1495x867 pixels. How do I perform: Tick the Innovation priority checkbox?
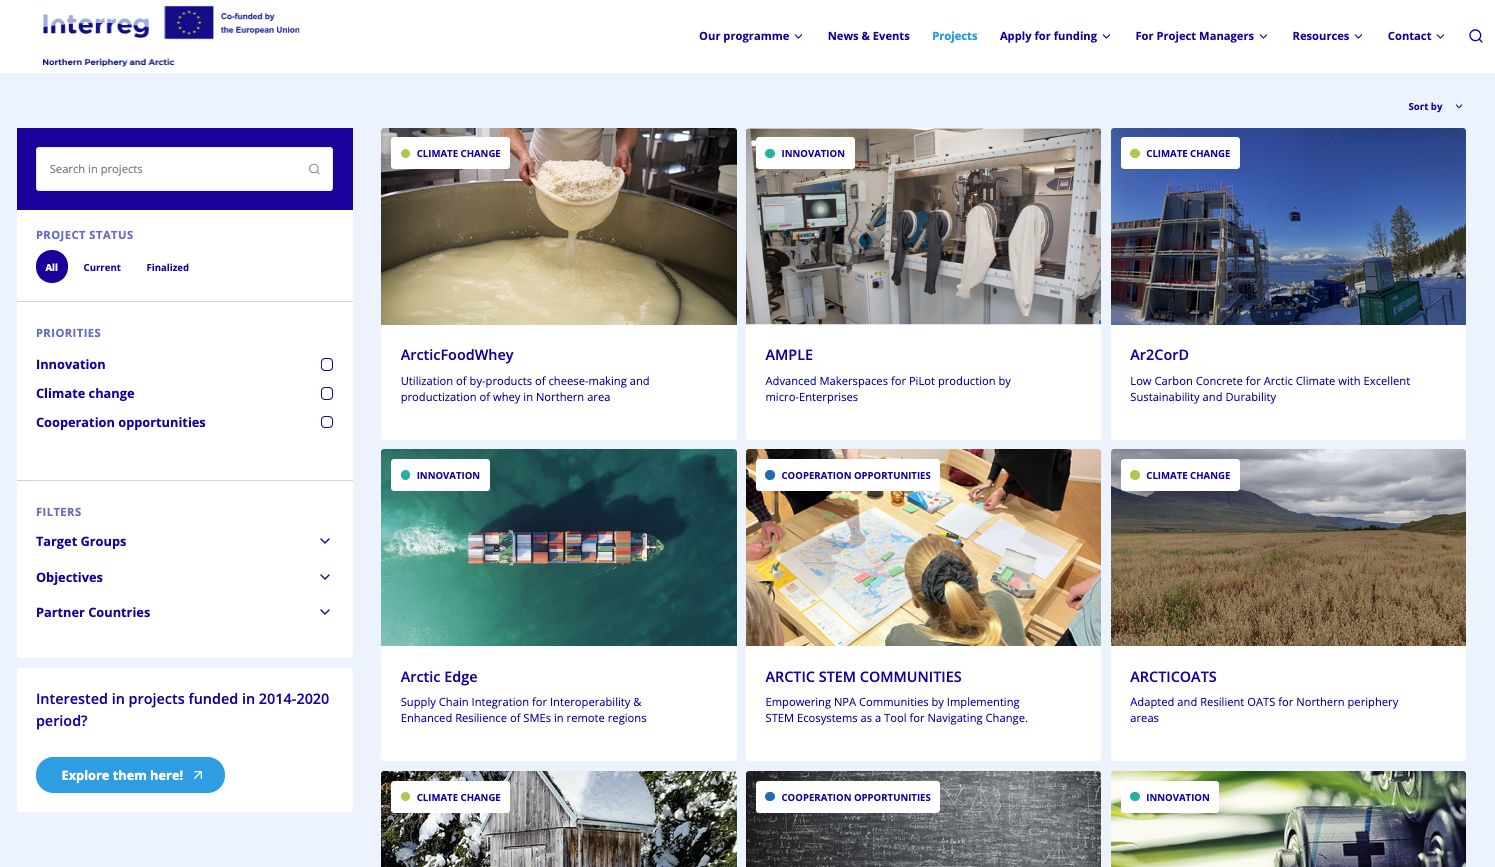[327, 365]
